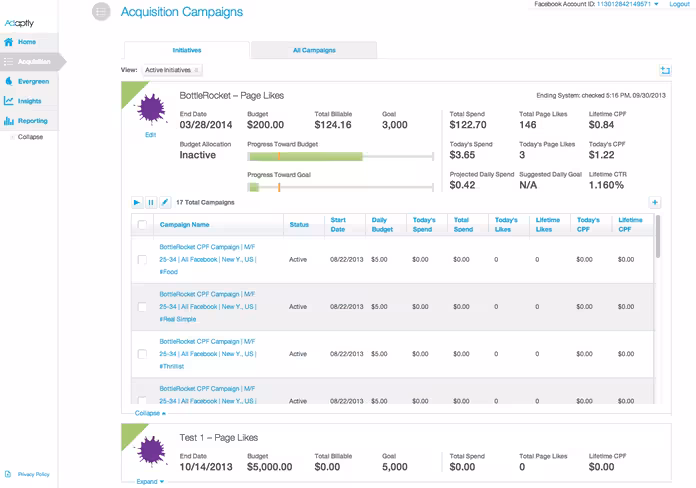Click the round menu icon beside Acquisition Campaigns
The width and height of the screenshot is (696, 488).
click(101, 12)
